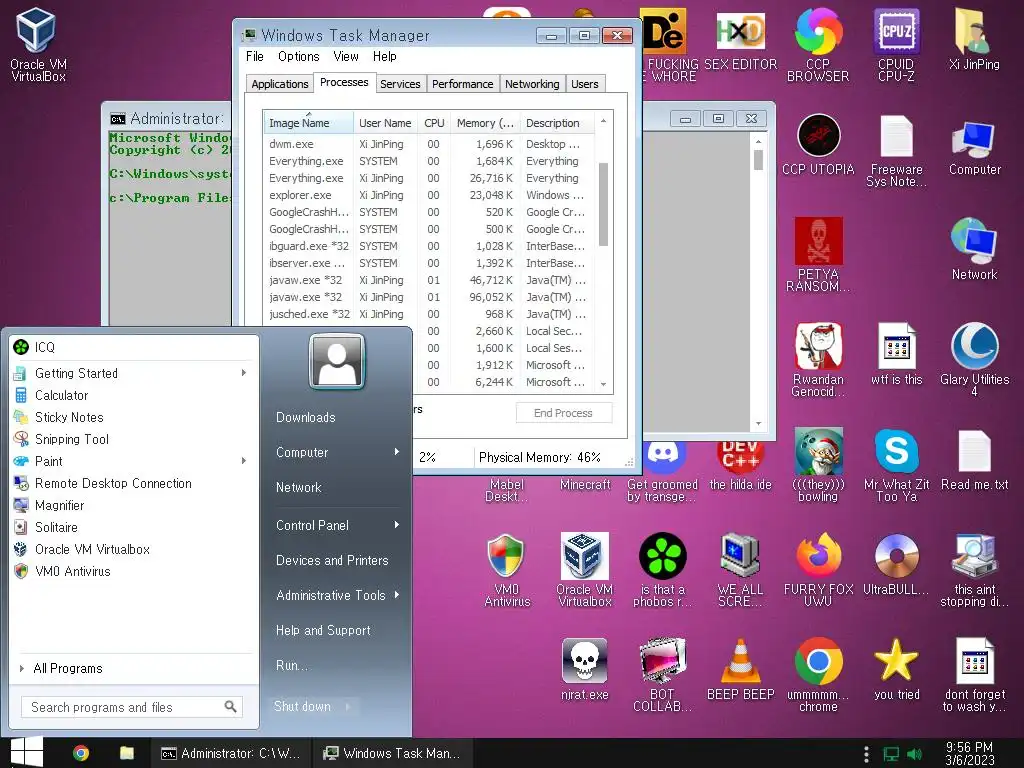Expand the Administrative Tools submenu arrow

pos(396,594)
